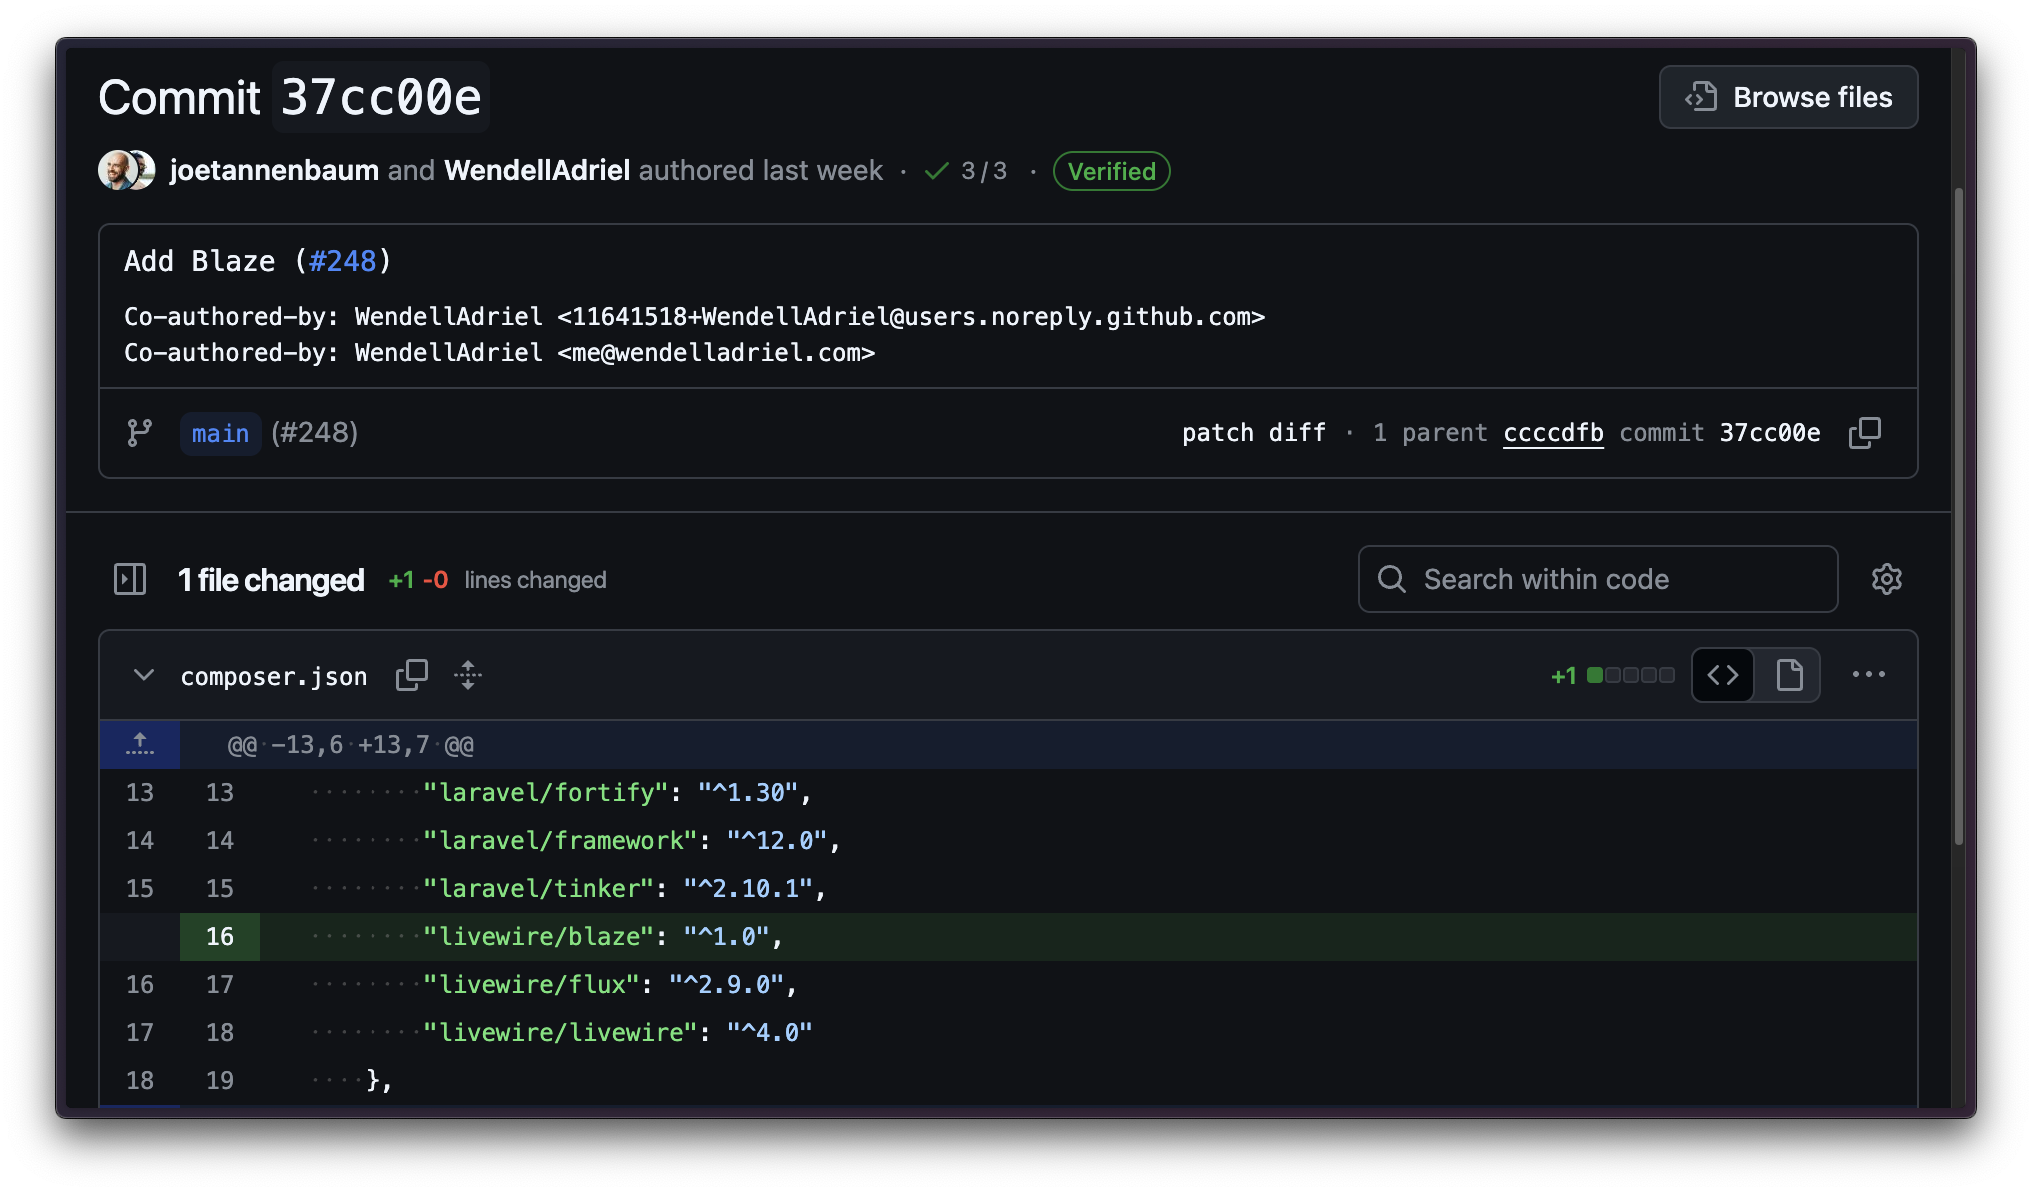Open composer.json more options menu
This screenshot has width=2032, height=1192.
point(1868,675)
